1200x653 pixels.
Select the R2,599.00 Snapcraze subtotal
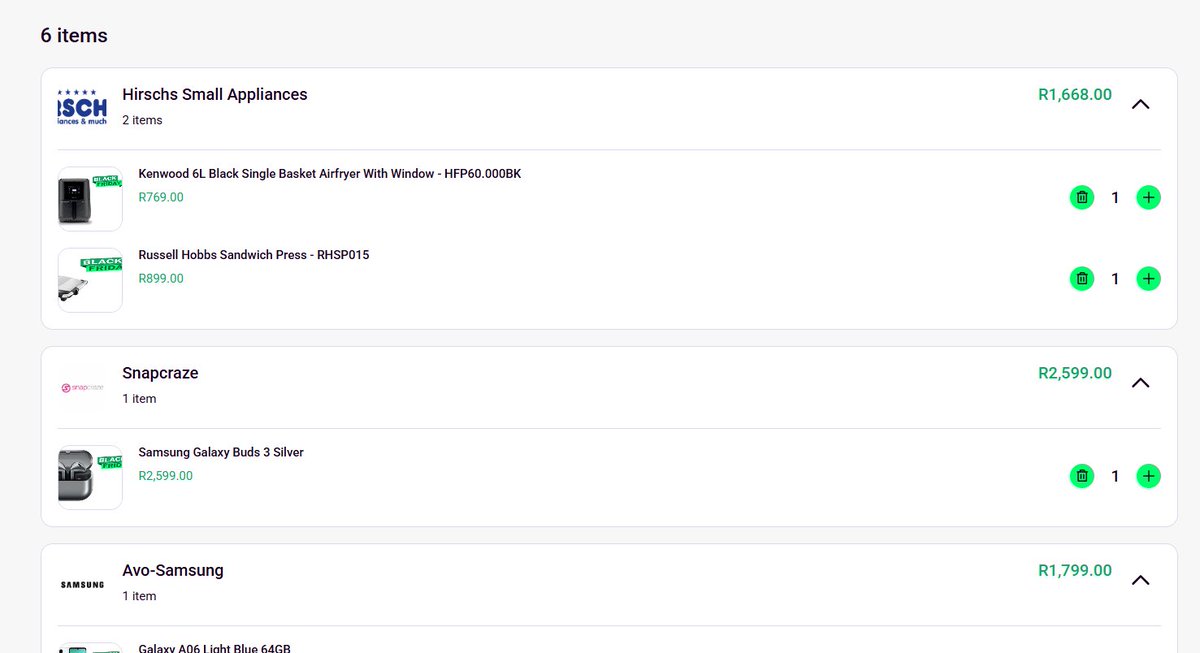(1075, 373)
